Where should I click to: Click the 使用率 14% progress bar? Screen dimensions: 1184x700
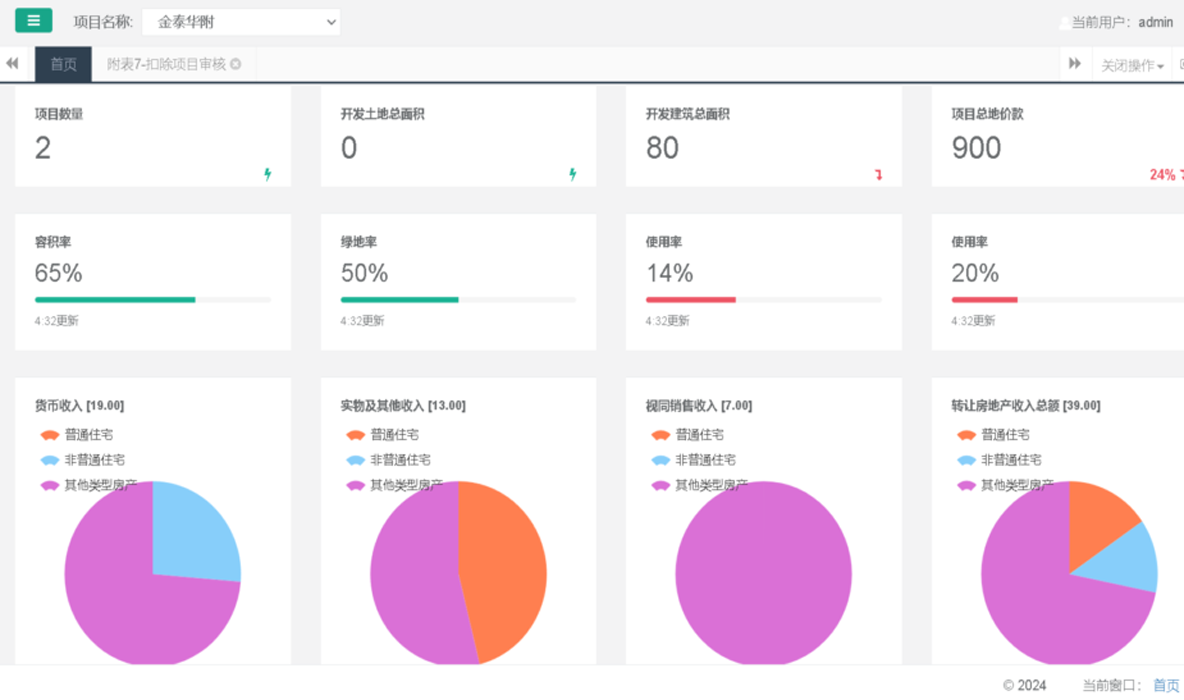coord(763,300)
